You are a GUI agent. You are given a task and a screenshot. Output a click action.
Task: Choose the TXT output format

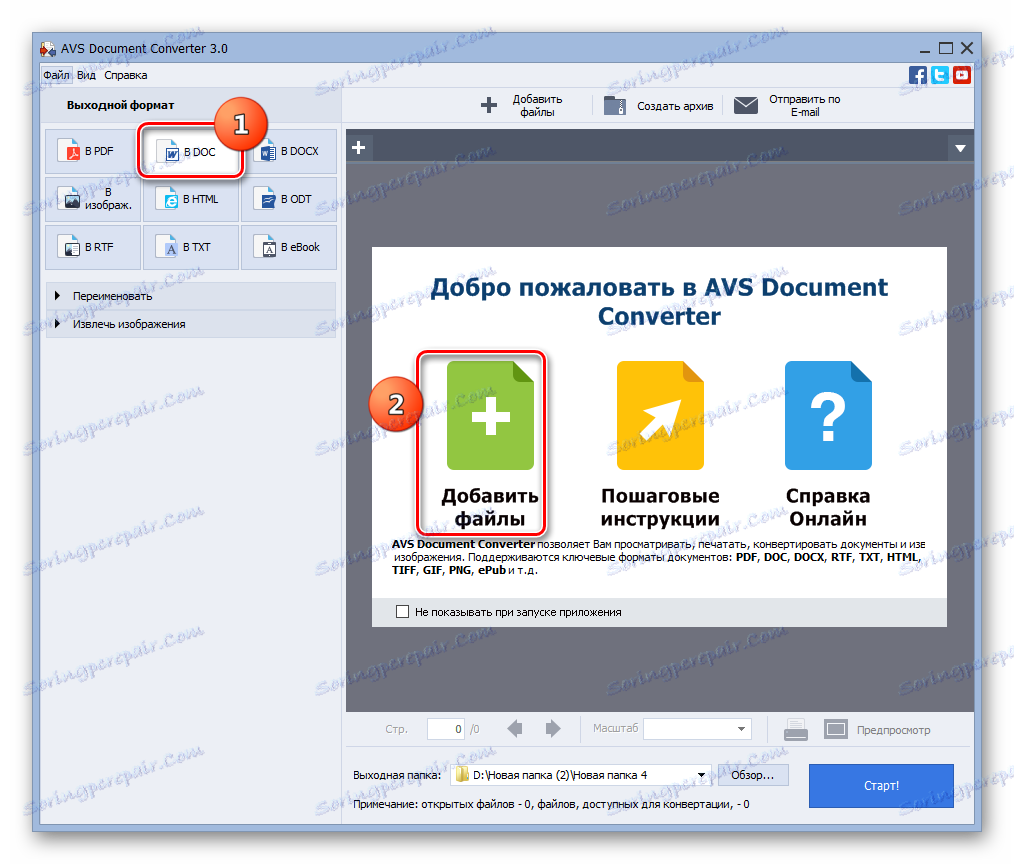[x=191, y=247]
